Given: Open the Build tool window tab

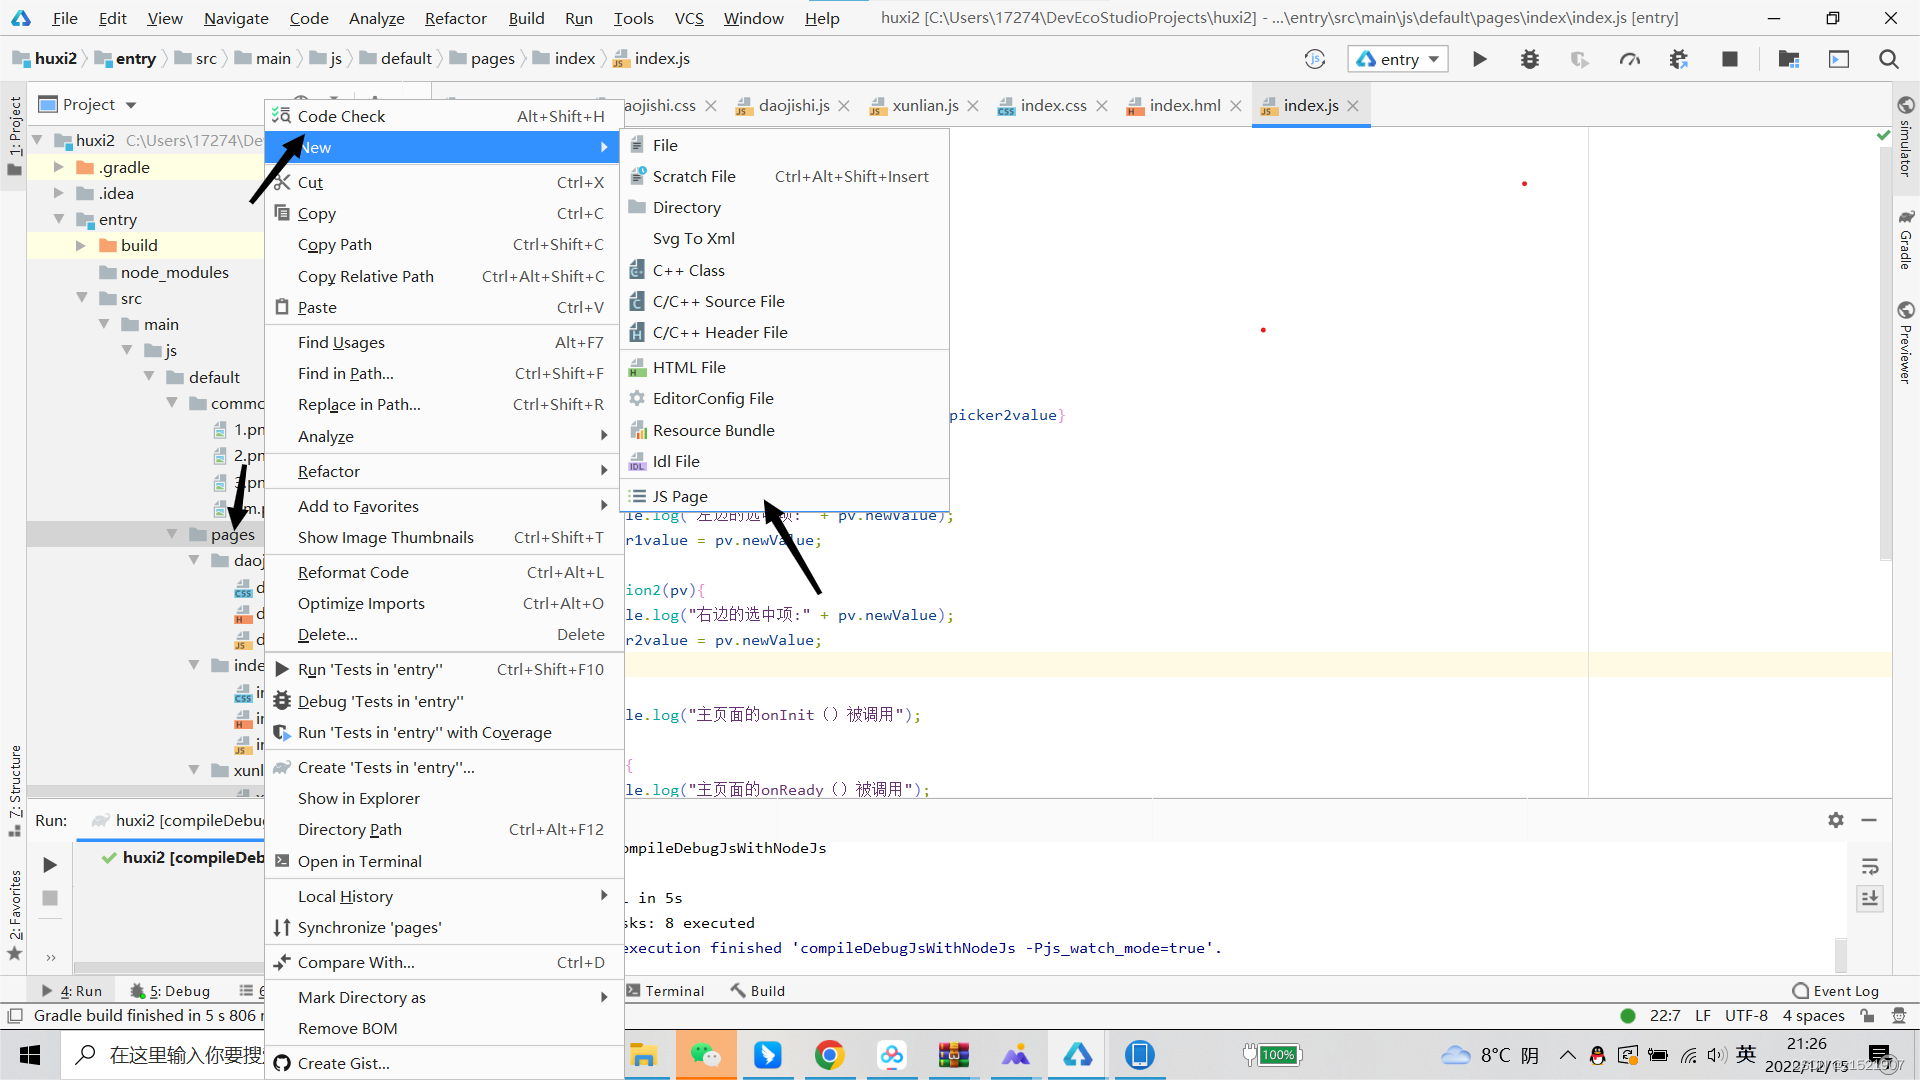Looking at the screenshot, I should 758,991.
